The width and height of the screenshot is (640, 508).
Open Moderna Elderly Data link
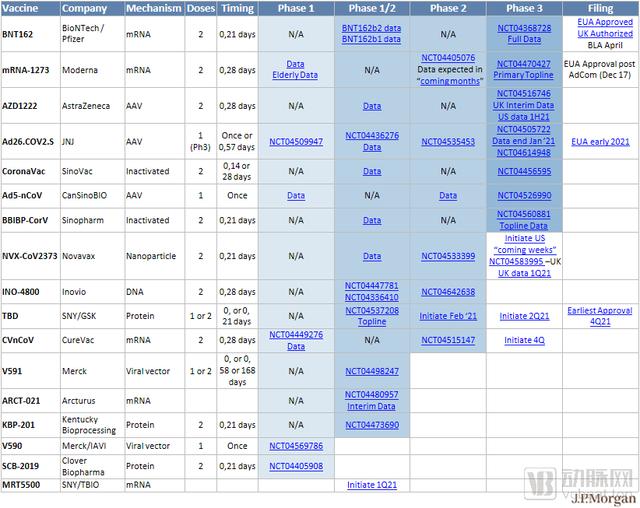tap(295, 75)
